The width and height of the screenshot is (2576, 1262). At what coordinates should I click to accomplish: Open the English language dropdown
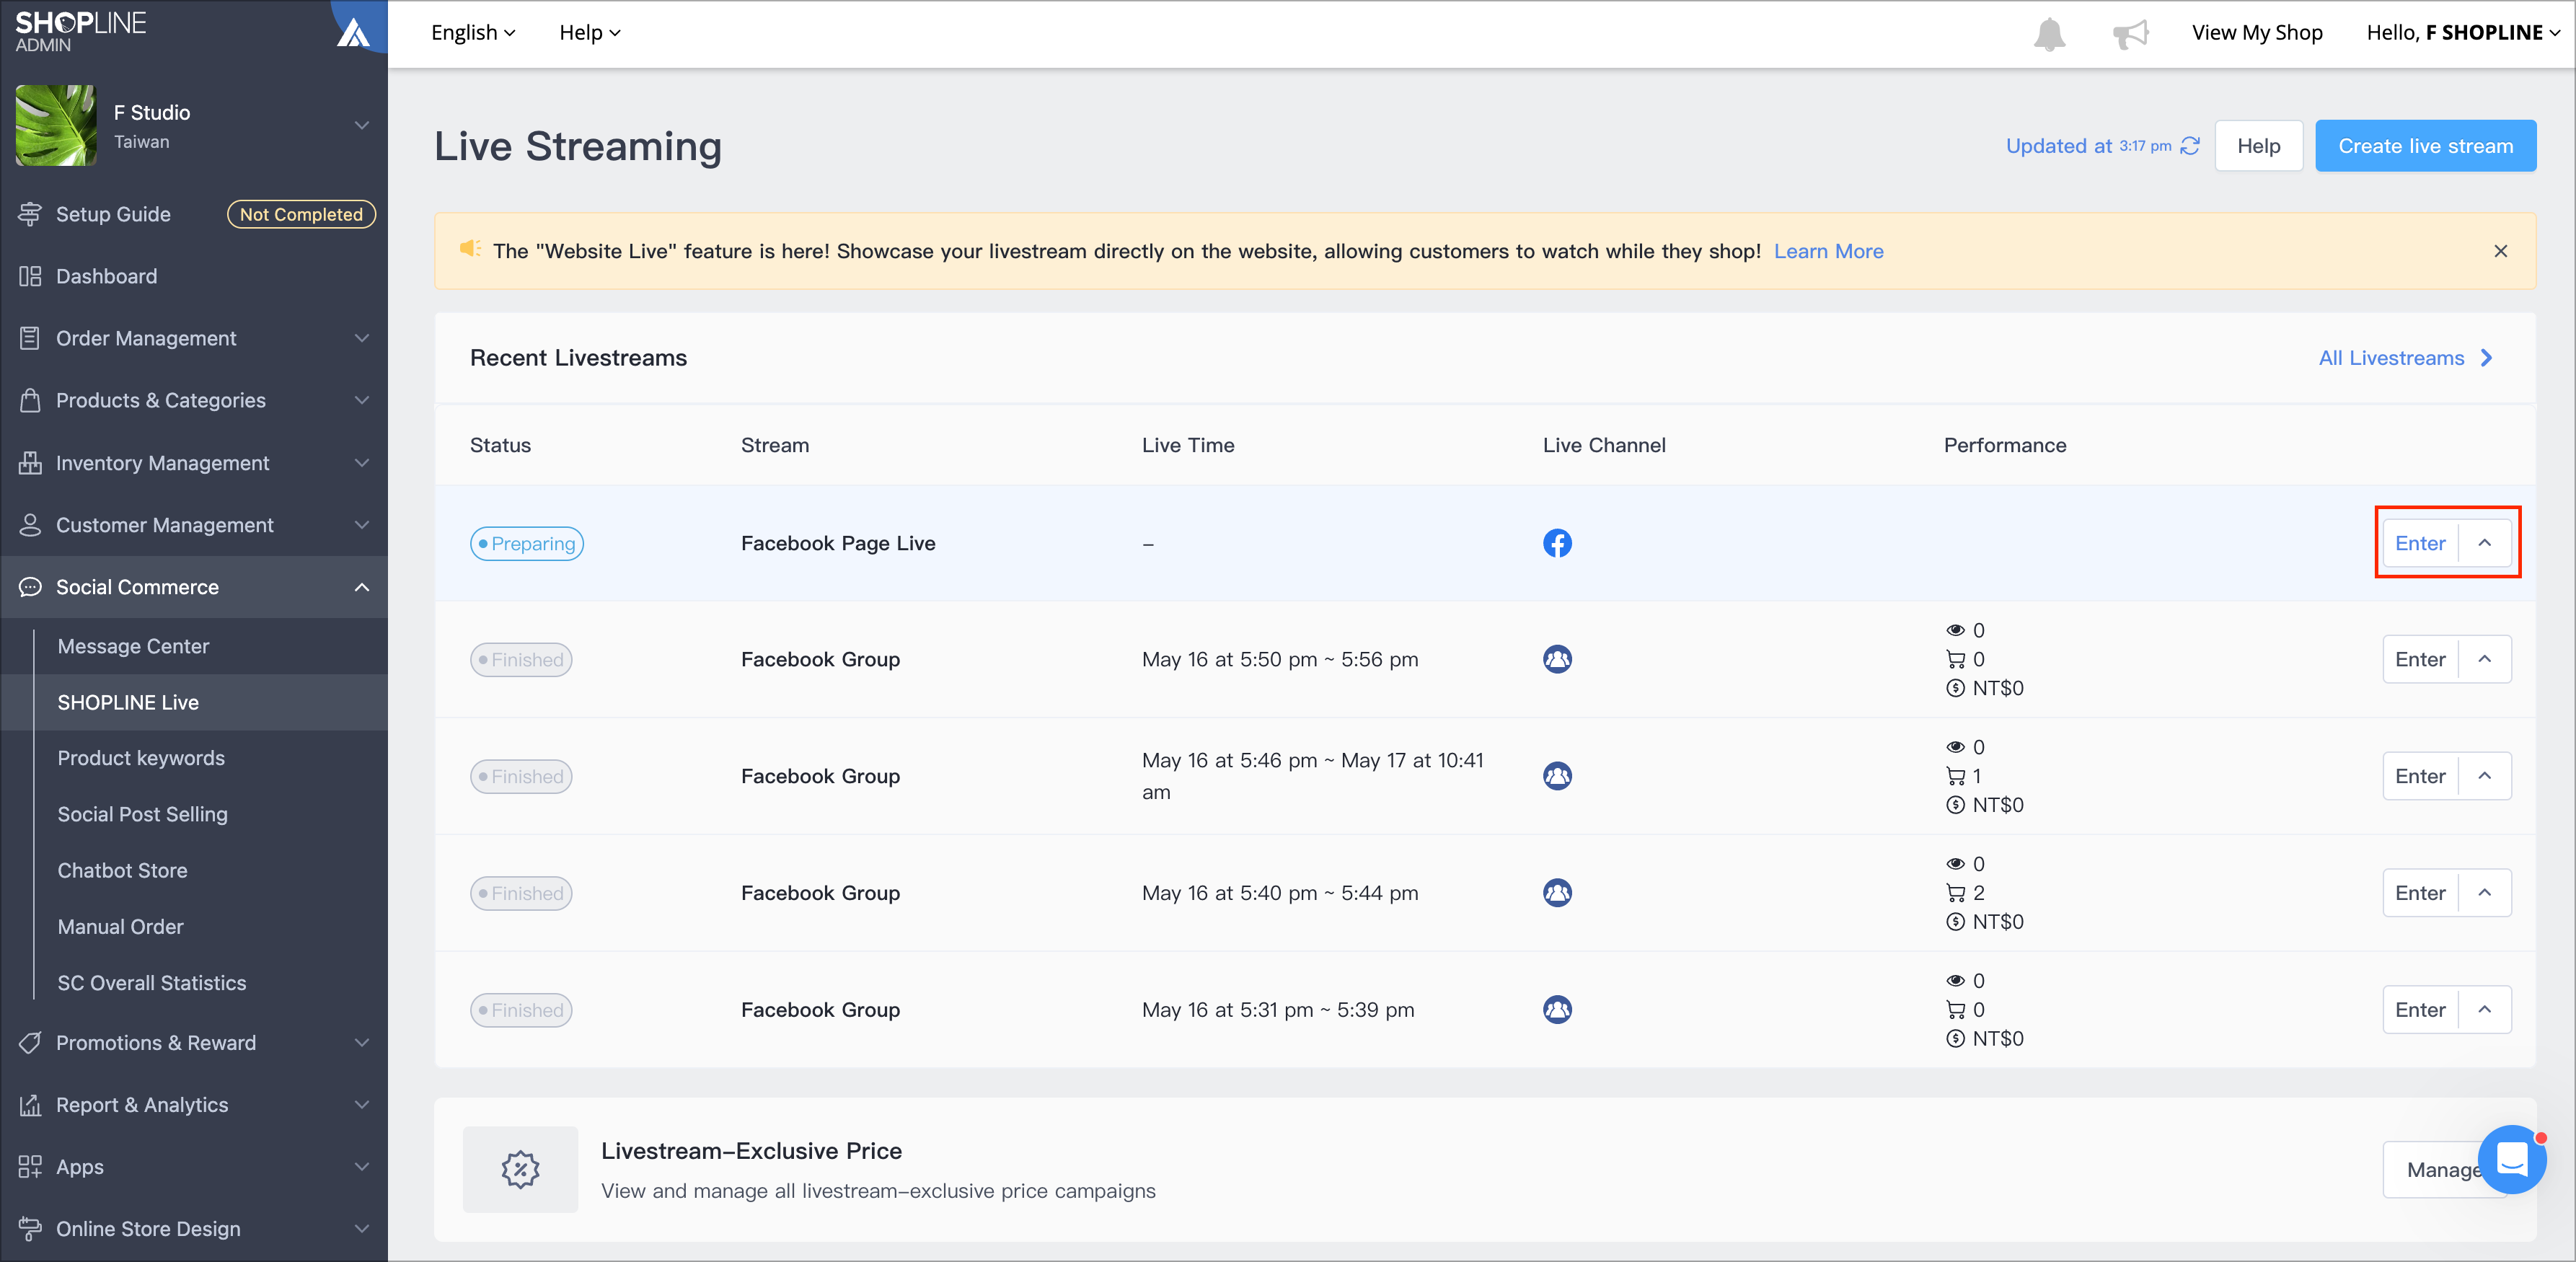[x=473, y=33]
